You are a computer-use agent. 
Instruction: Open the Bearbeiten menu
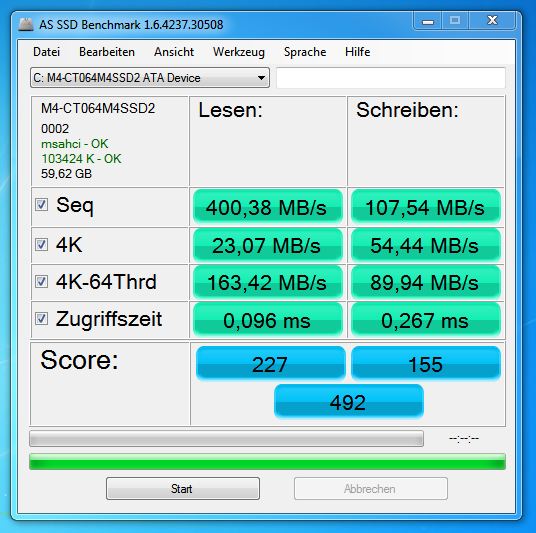tap(107, 52)
